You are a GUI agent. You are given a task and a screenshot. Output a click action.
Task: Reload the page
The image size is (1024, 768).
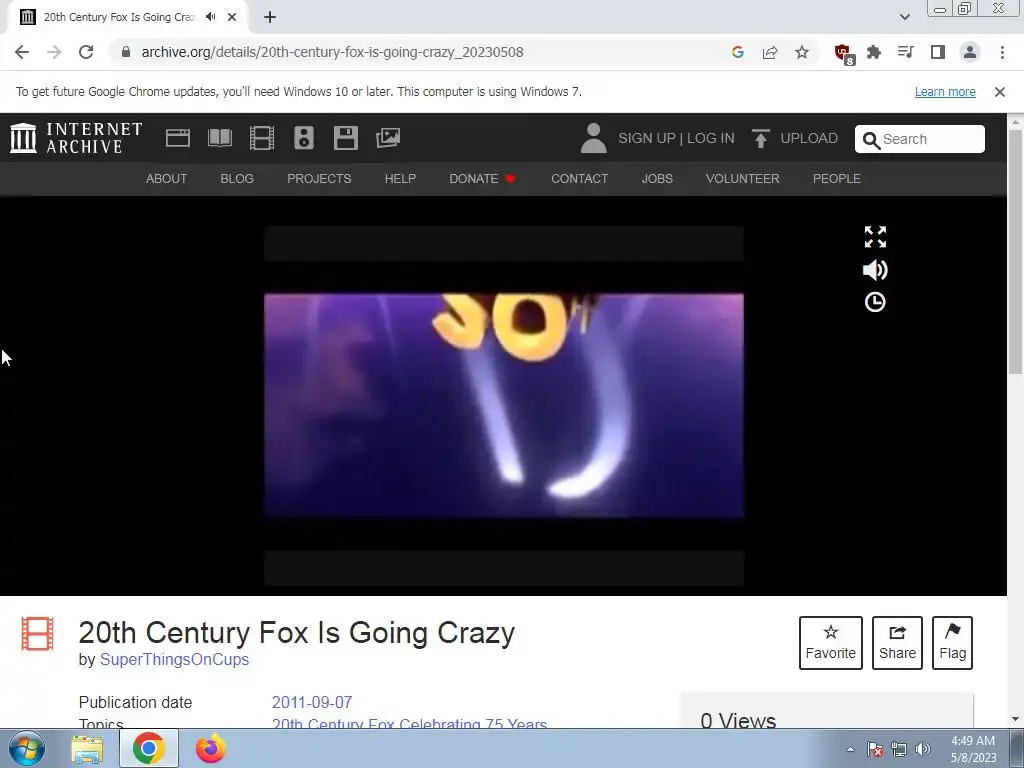pyautogui.click(x=86, y=52)
